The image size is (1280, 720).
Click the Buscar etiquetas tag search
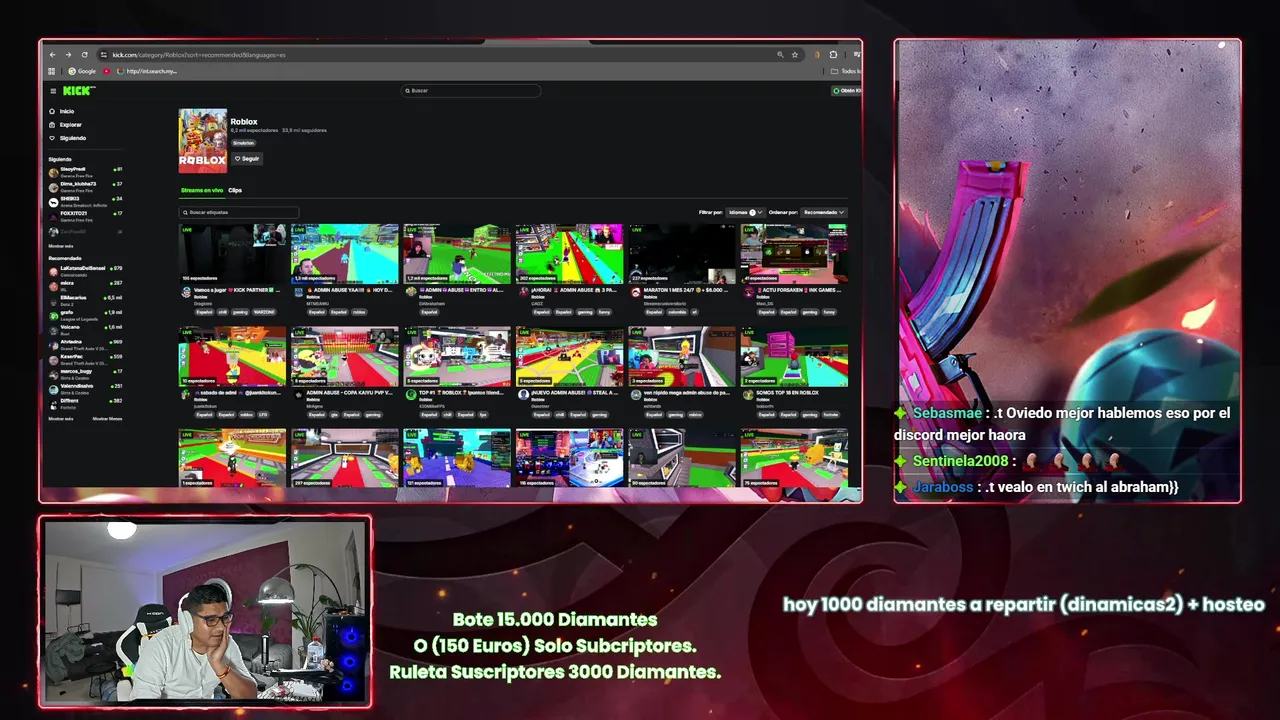[x=239, y=212]
